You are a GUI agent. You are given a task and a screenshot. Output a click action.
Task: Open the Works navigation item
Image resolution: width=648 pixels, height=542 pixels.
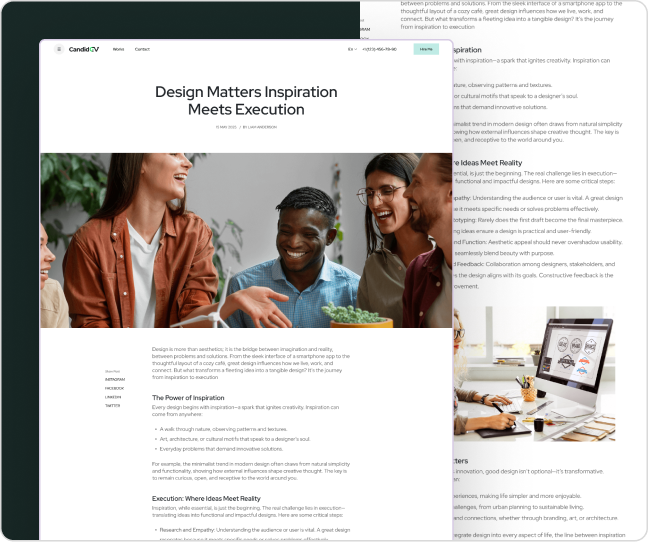coord(119,49)
